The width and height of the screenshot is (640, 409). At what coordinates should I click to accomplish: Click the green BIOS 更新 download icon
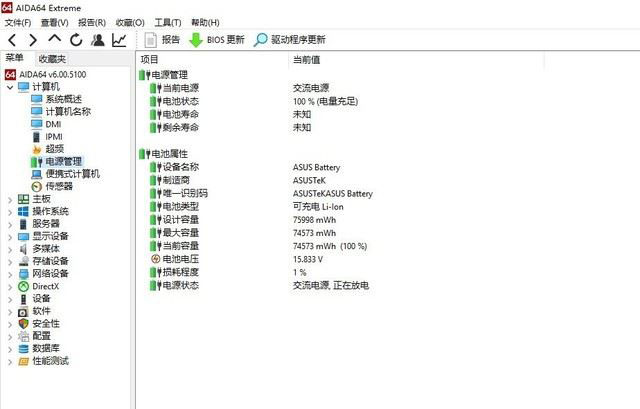tap(196, 40)
